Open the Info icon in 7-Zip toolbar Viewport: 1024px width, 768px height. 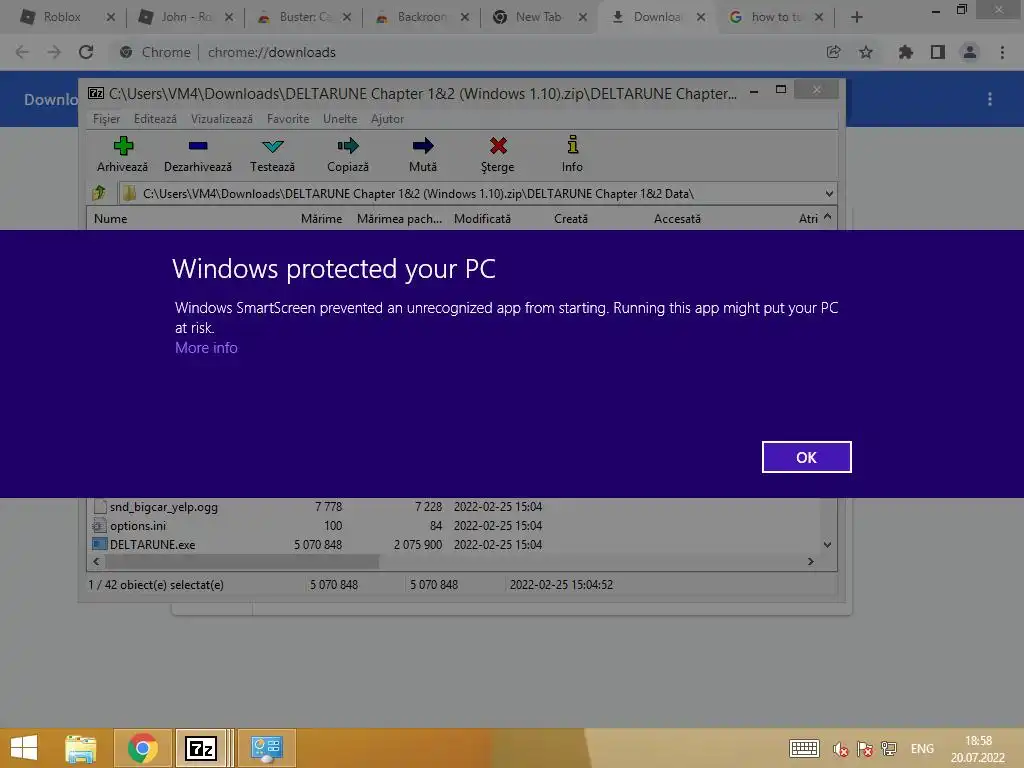pyautogui.click(x=572, y=144)
